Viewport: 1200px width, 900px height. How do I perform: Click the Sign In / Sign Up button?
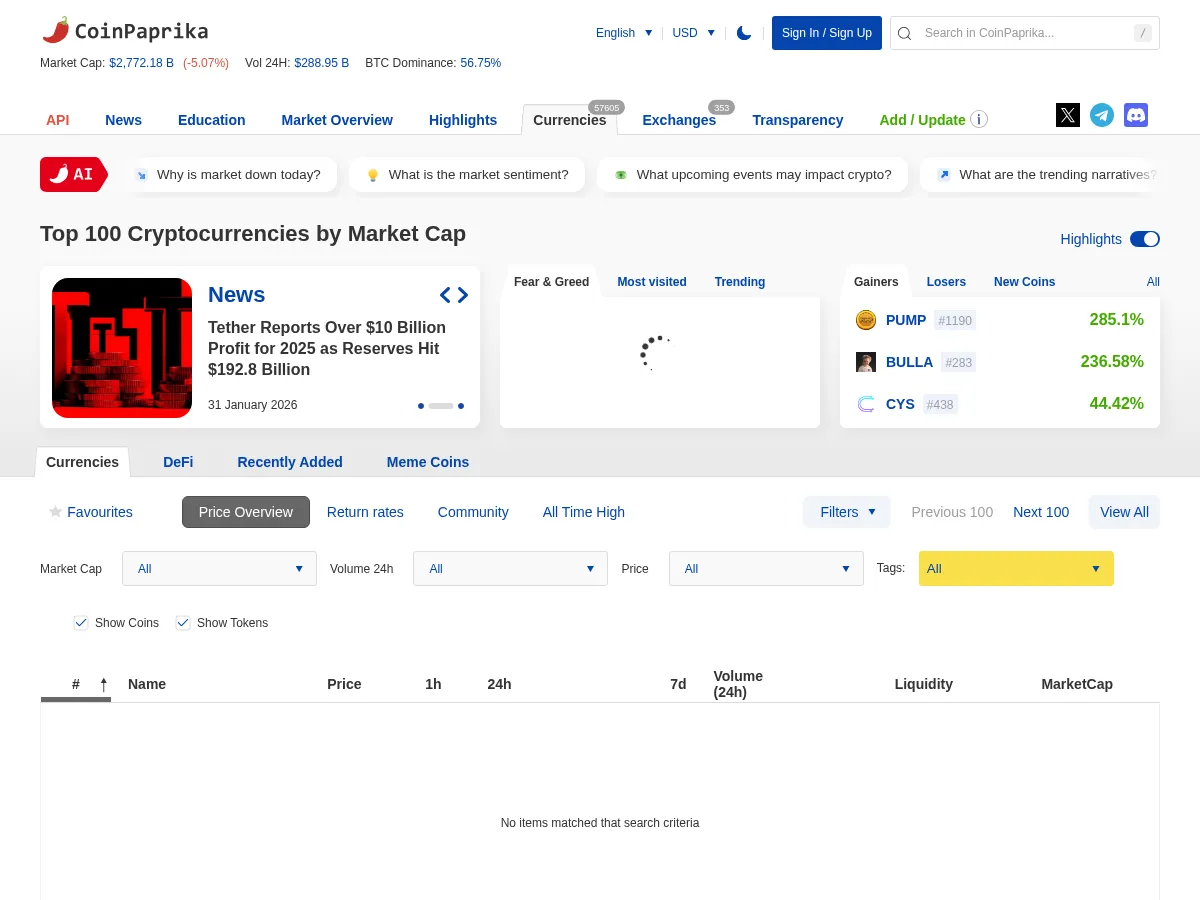point(827,33)
